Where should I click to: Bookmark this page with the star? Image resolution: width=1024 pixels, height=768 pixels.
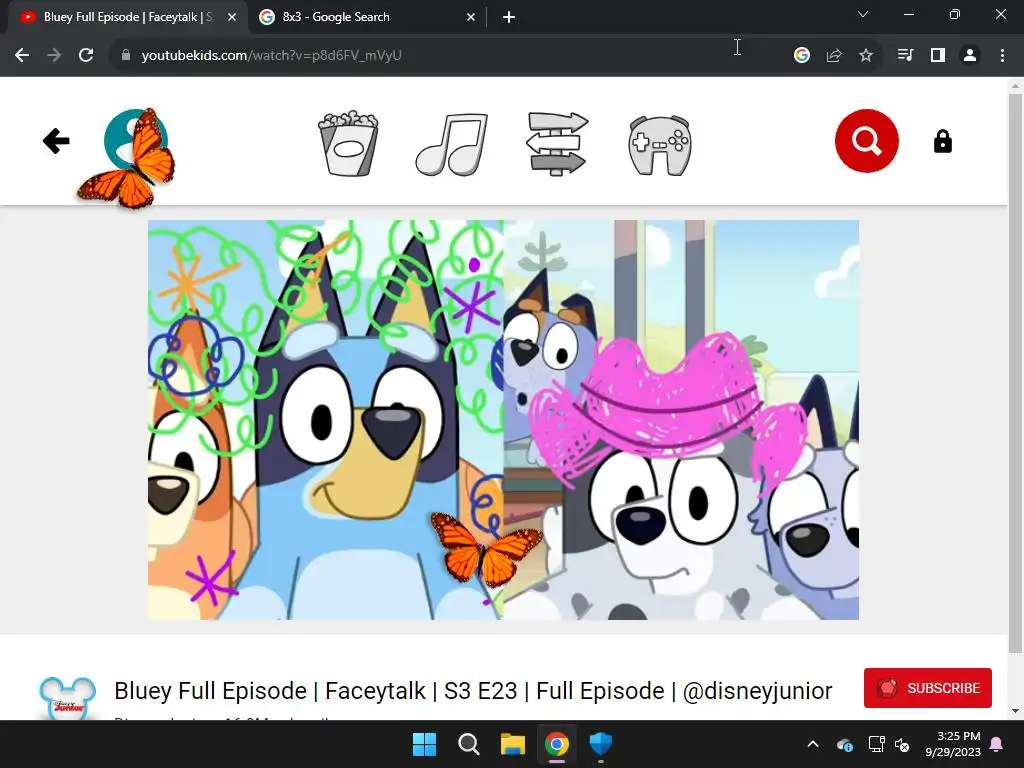pyautogui.click(x=866, y=56)
